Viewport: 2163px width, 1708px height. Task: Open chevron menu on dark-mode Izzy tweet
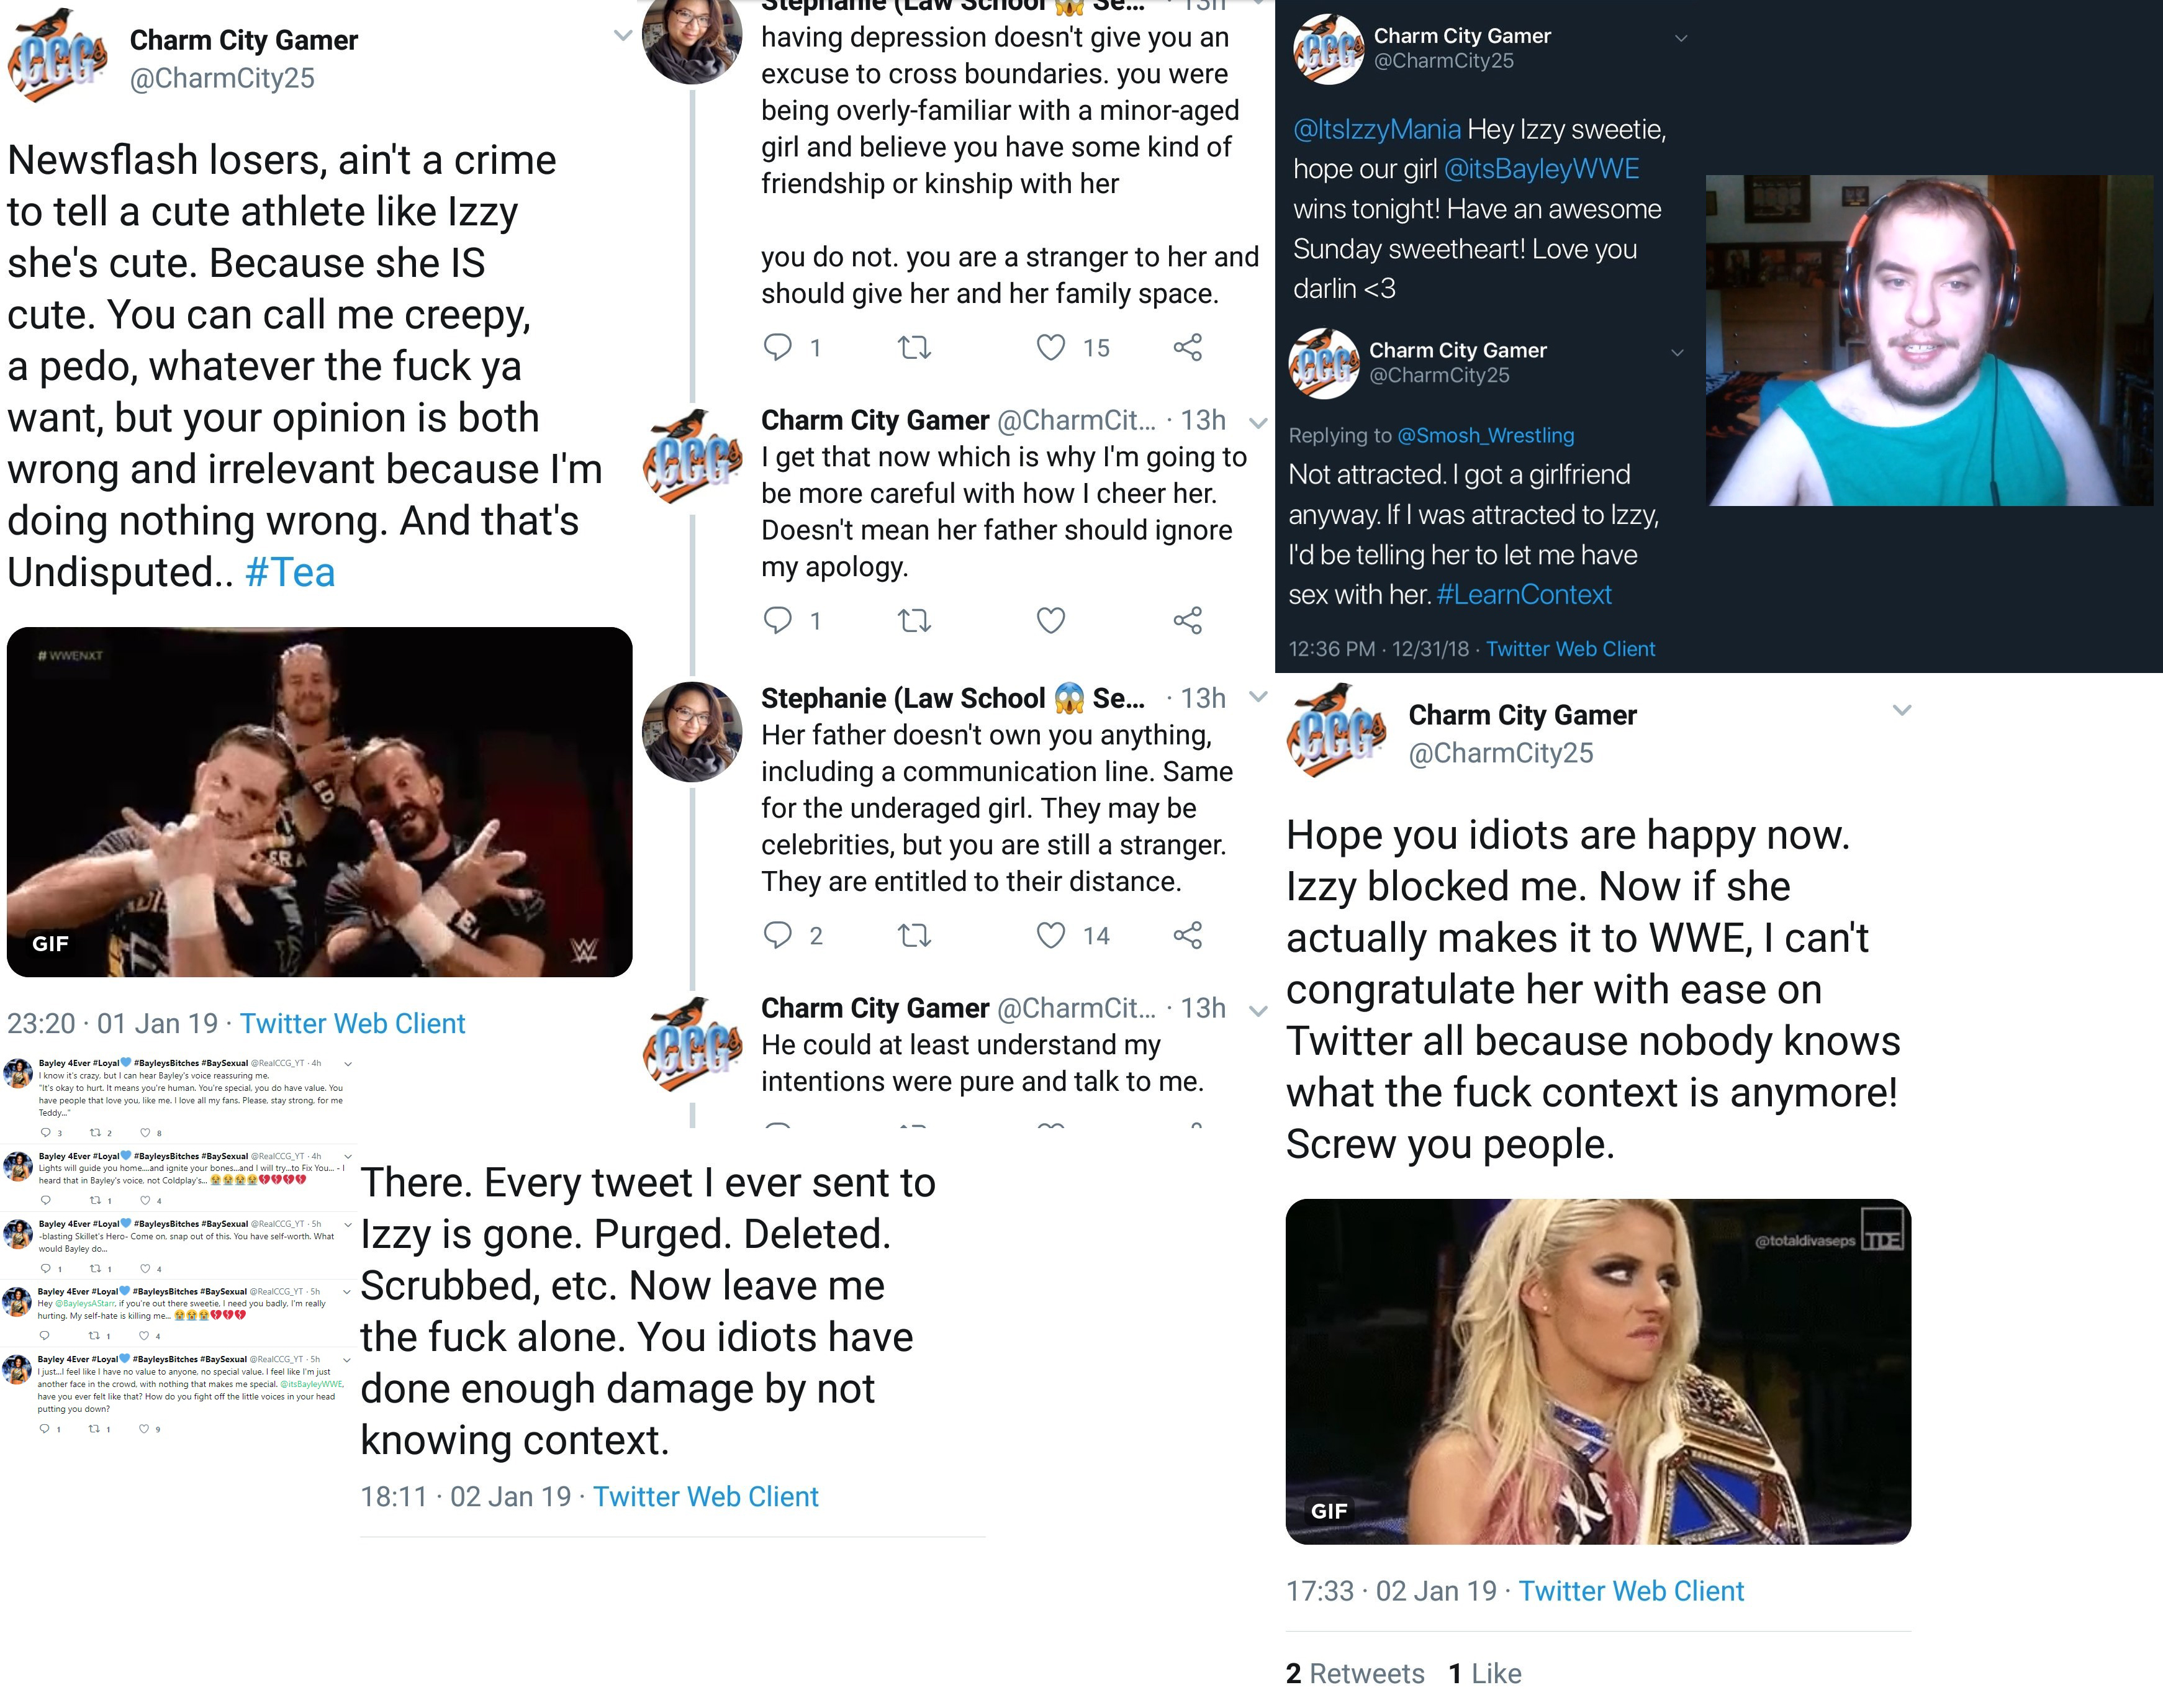pos(1681,39)
